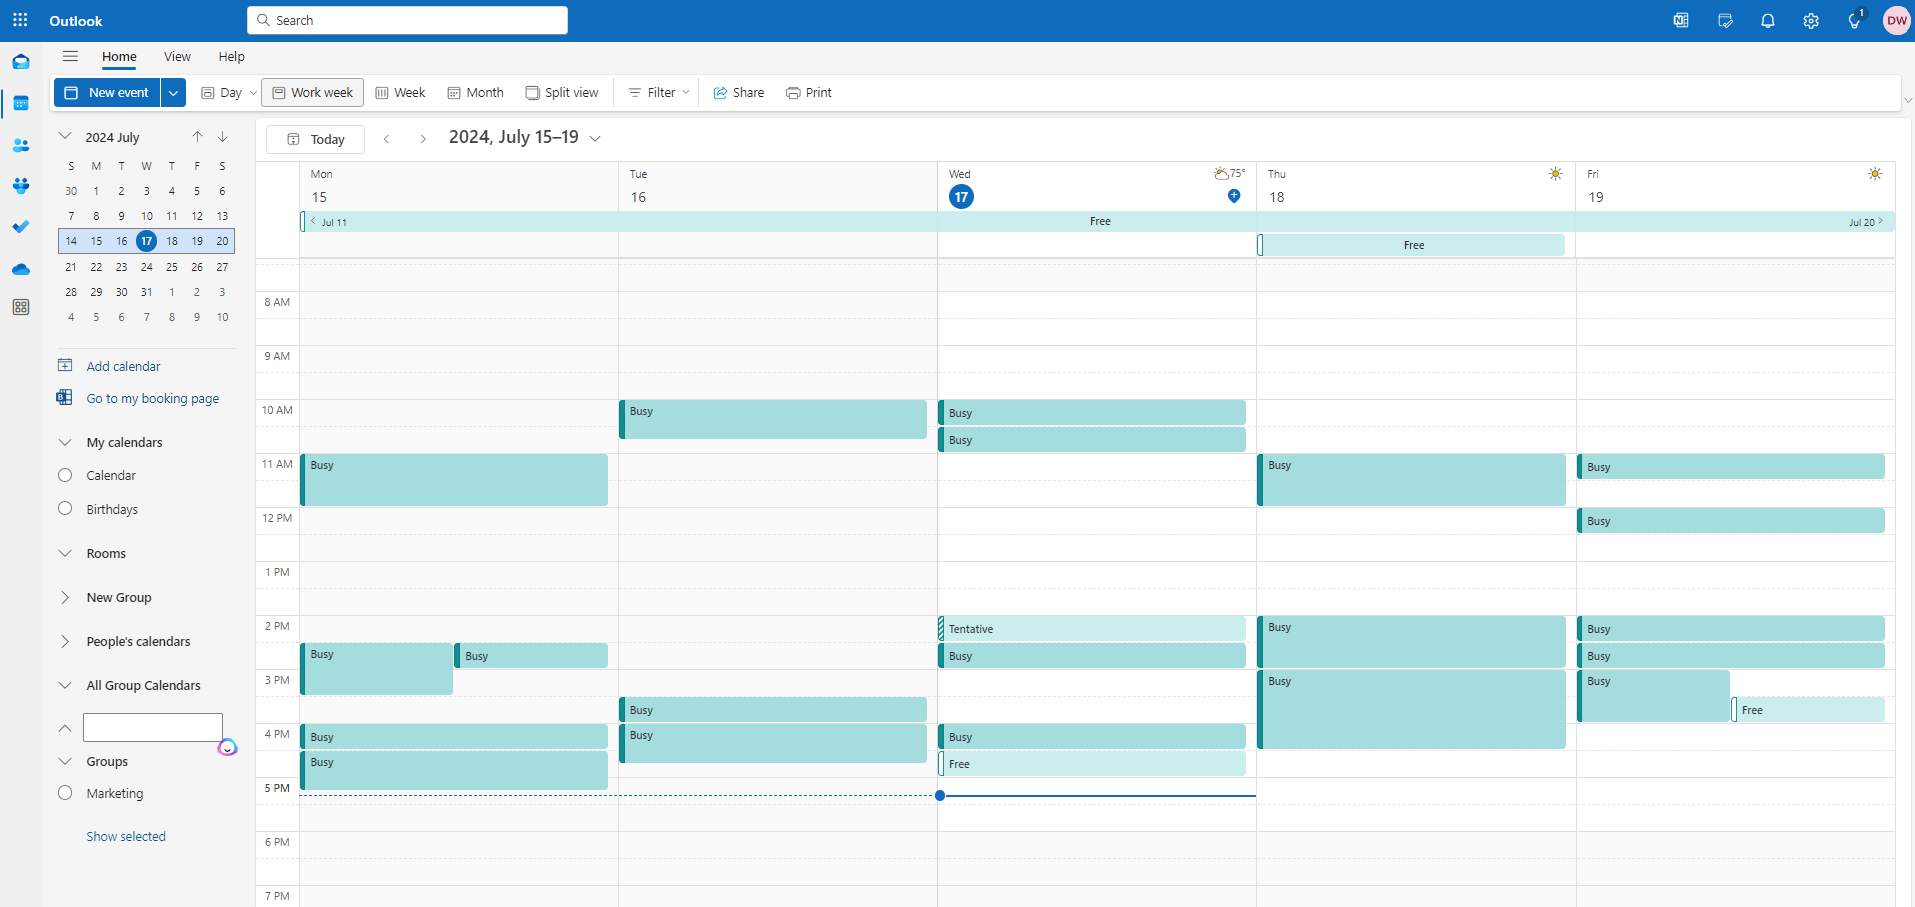Show the Birthdays calendar
Screen dimensions: 1915x907
pyautogui.click(x=65, y=508)
